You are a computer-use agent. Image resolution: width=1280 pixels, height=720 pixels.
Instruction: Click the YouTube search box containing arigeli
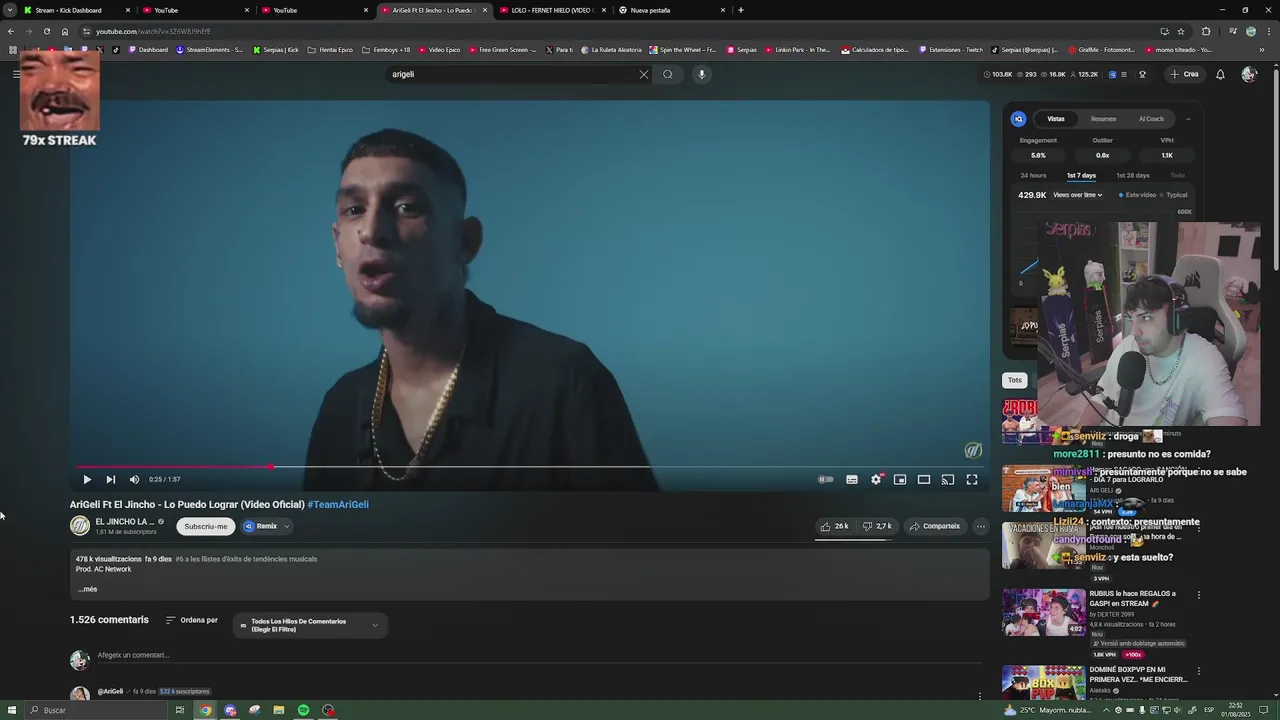click(510, 74)
